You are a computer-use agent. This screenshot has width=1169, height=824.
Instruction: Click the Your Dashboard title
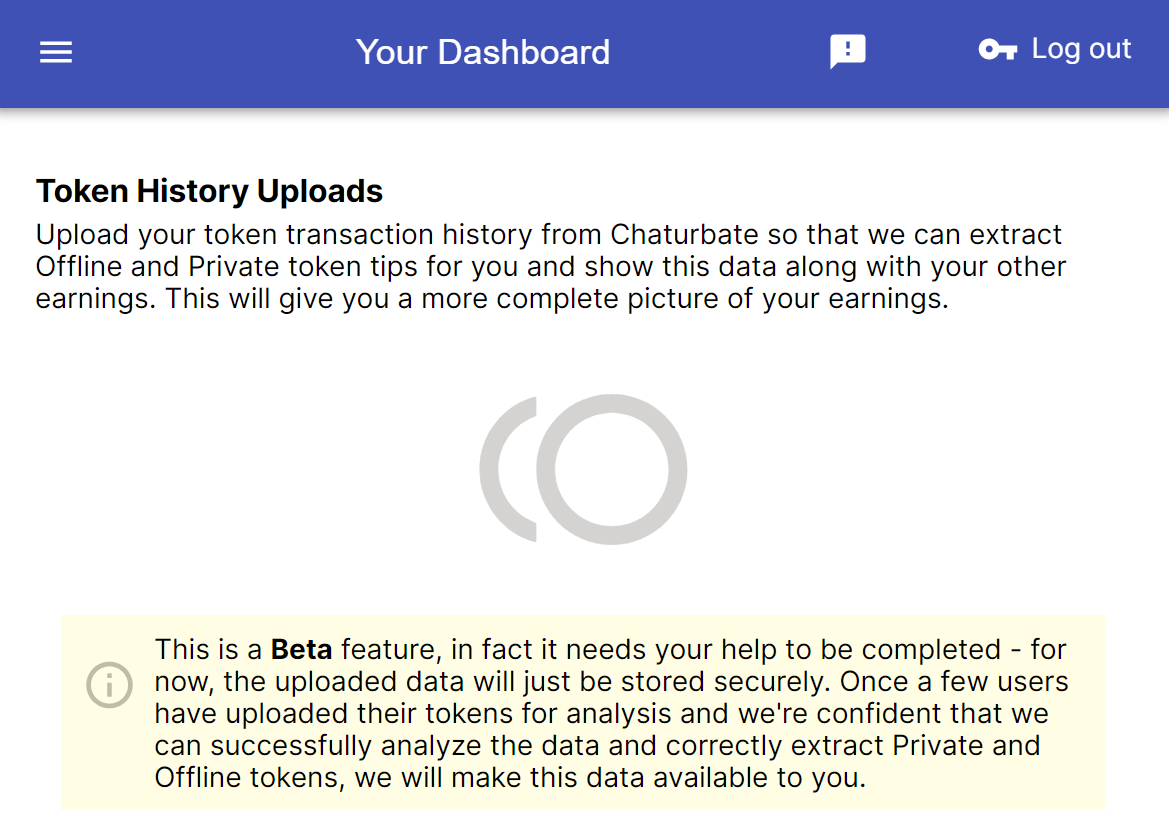(482, 52)
